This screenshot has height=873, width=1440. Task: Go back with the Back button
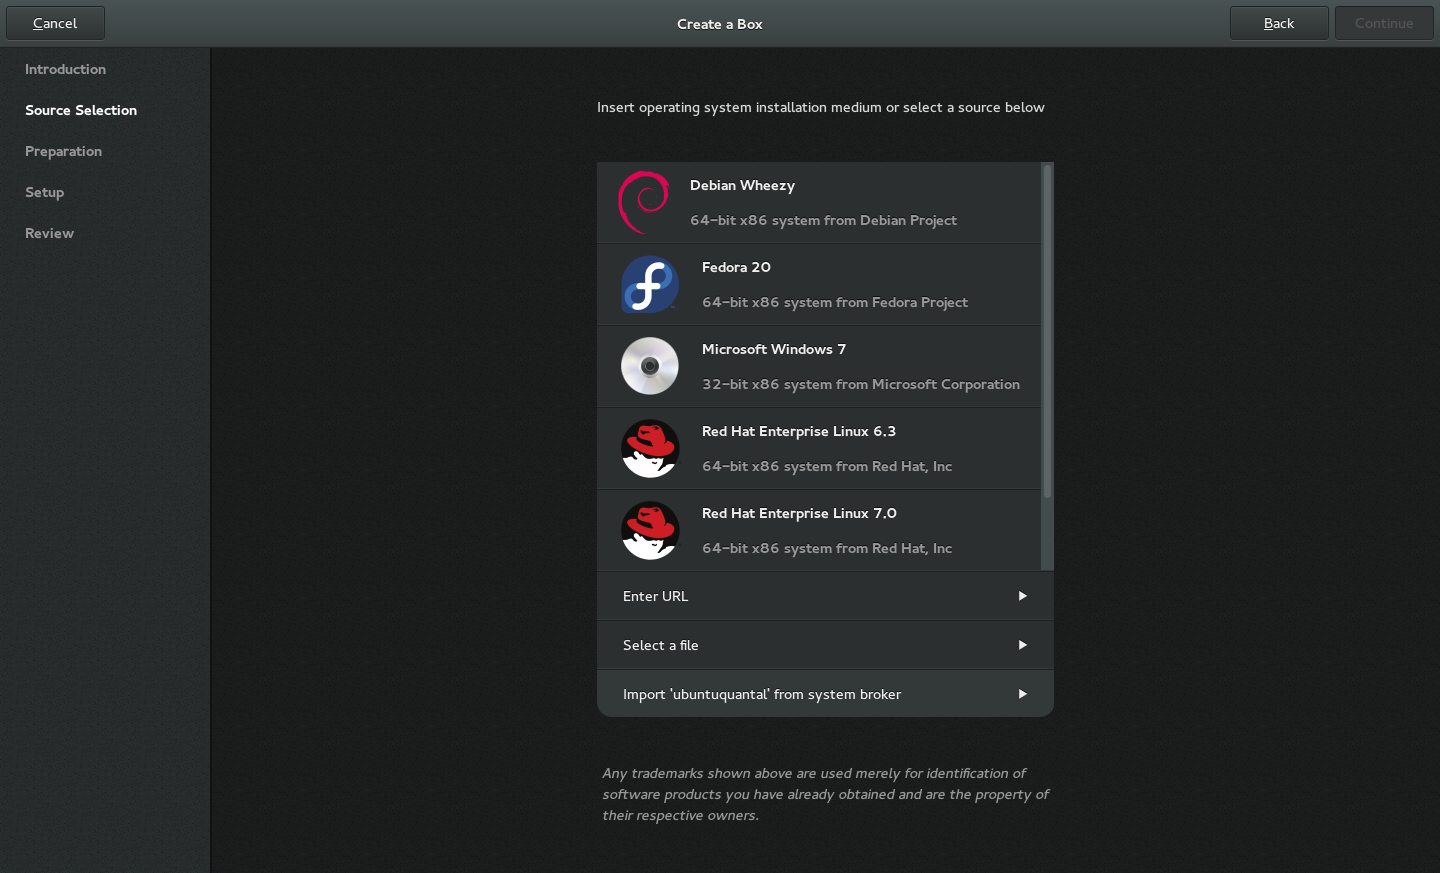click(x=1279, y=23)
